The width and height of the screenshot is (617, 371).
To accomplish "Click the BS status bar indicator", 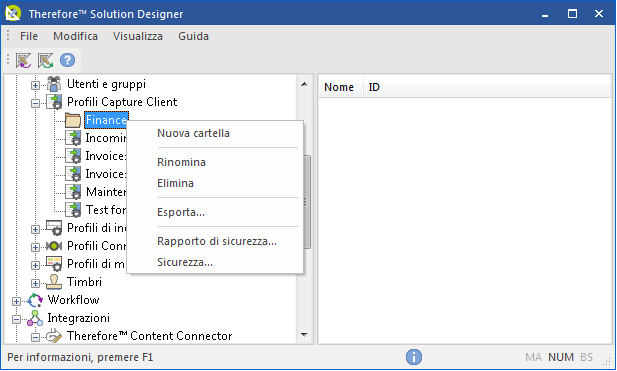I will point(586,357).
